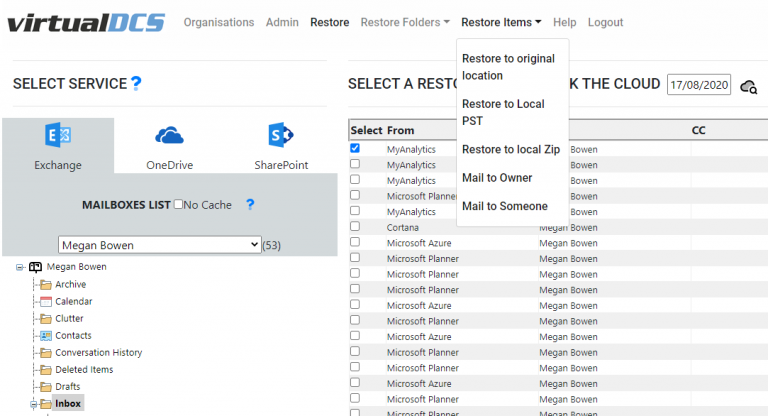
Task: Select the Contacts item in tree
Action: (x=73, y=336)
